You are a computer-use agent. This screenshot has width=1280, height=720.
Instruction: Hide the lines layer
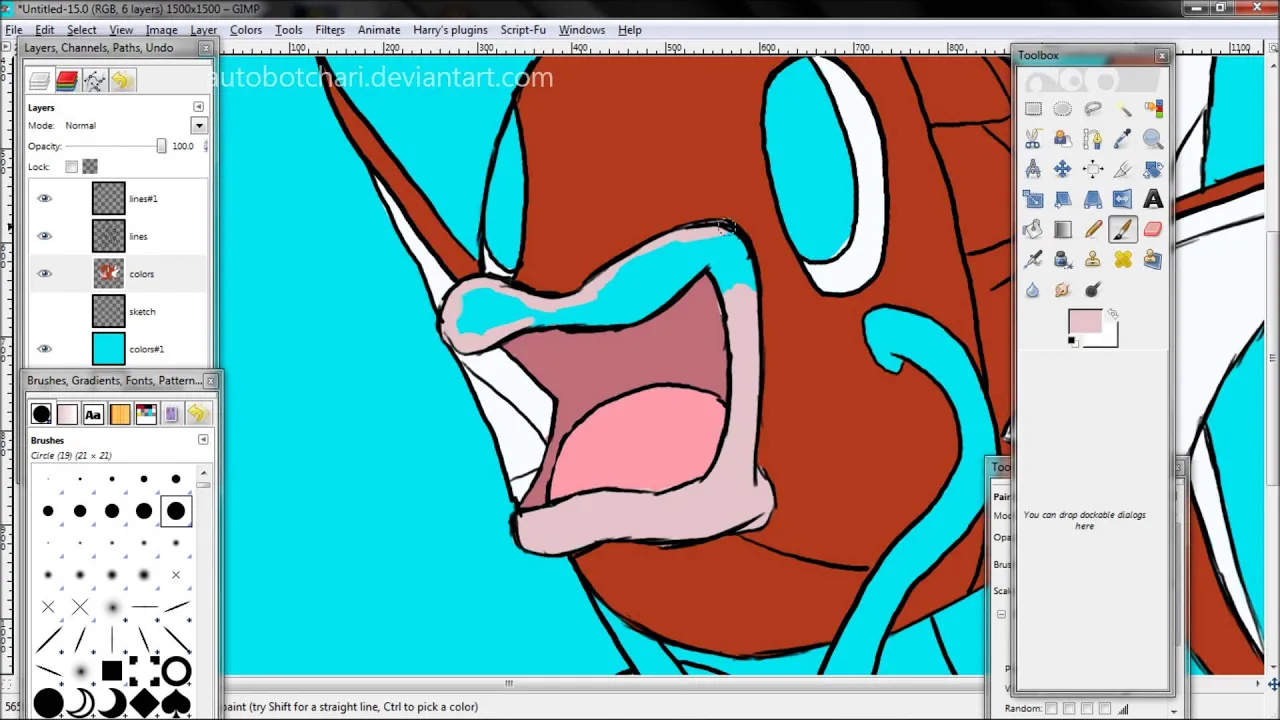[x=44, y=236]
